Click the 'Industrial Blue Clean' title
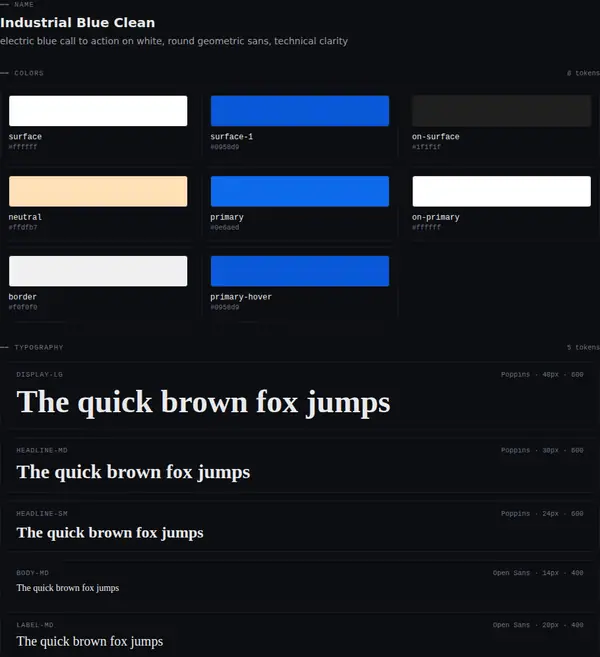Image resolution: width=600 pixels, height=657 pixels. pyautogui.click(x=78, y=23)
